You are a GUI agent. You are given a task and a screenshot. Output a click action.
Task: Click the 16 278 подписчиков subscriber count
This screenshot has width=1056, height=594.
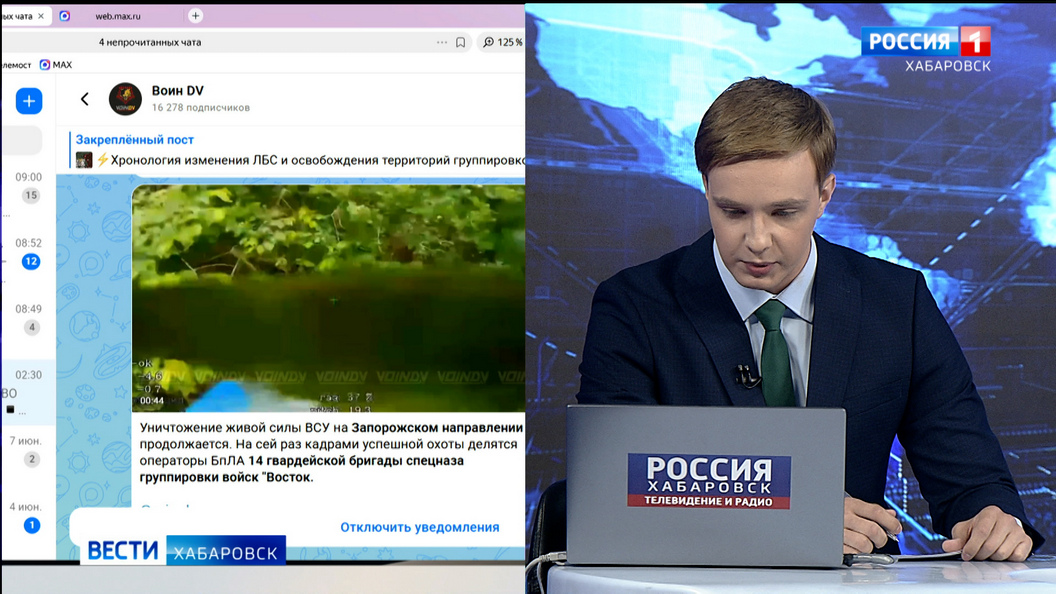[201, 108]
